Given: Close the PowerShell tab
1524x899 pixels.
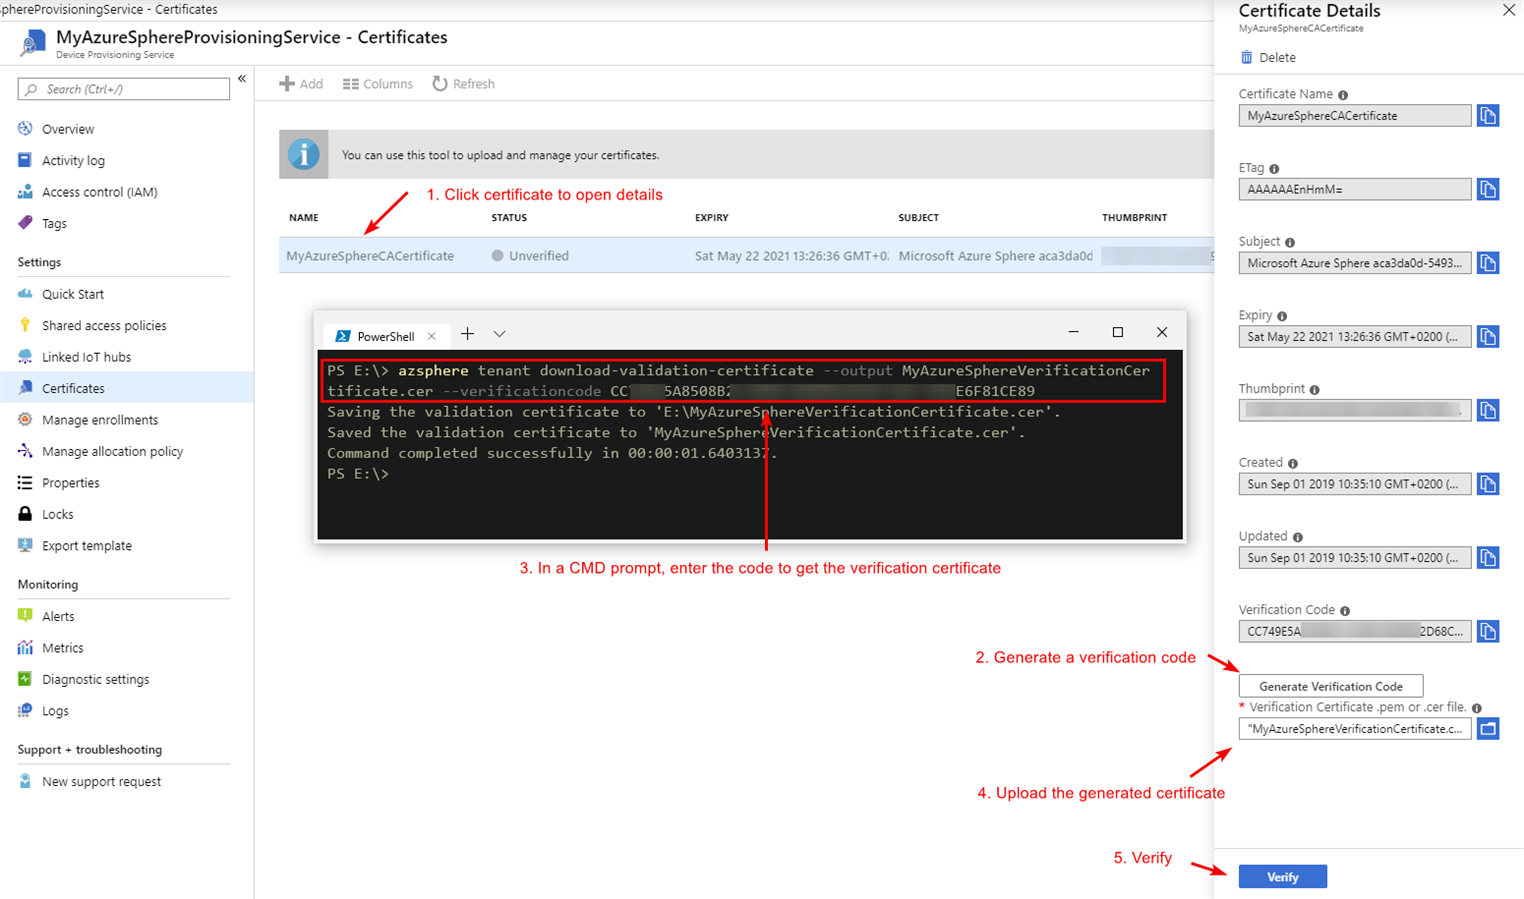Looking at the screenshot, I should pyautogui.click(x=431, y=336).
